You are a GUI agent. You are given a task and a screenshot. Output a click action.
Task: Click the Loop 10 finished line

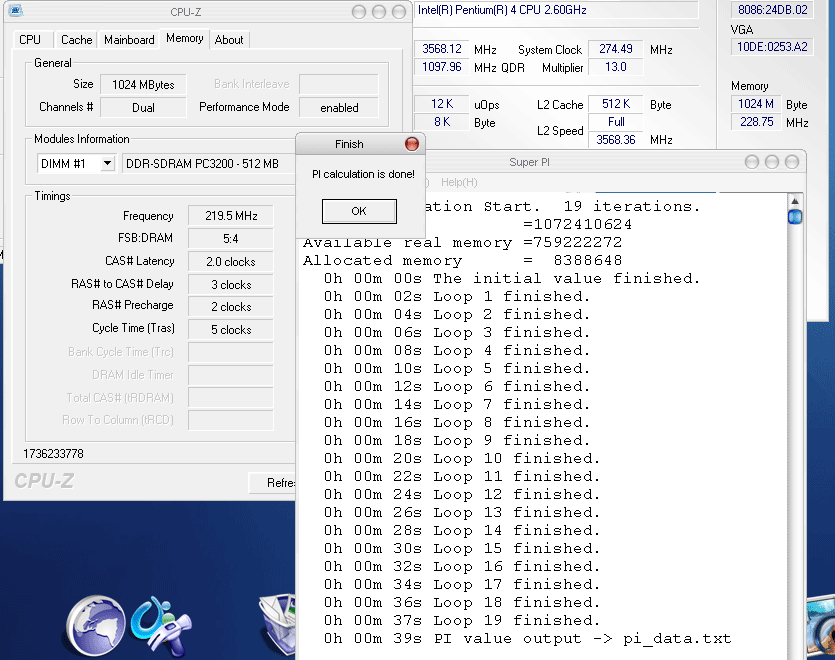tap(462, 459)
